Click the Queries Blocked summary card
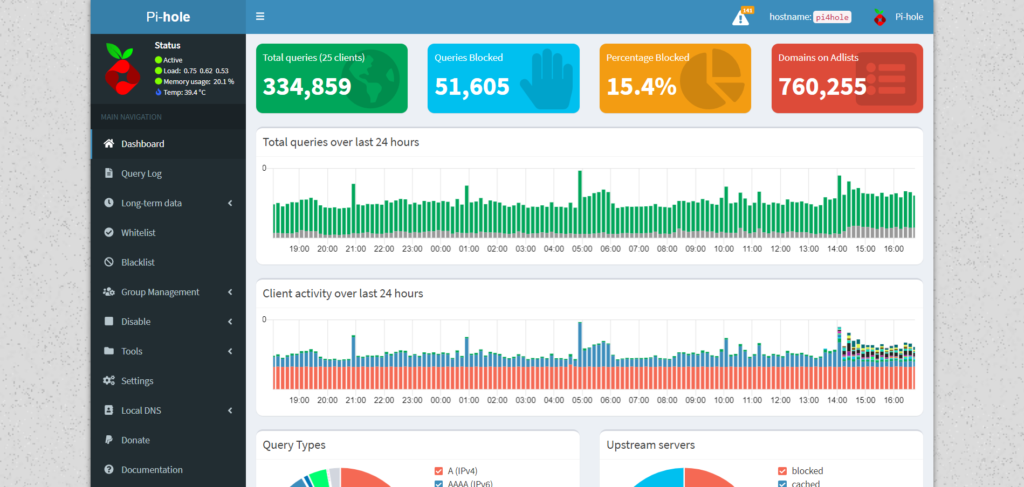 click(503, 78)
